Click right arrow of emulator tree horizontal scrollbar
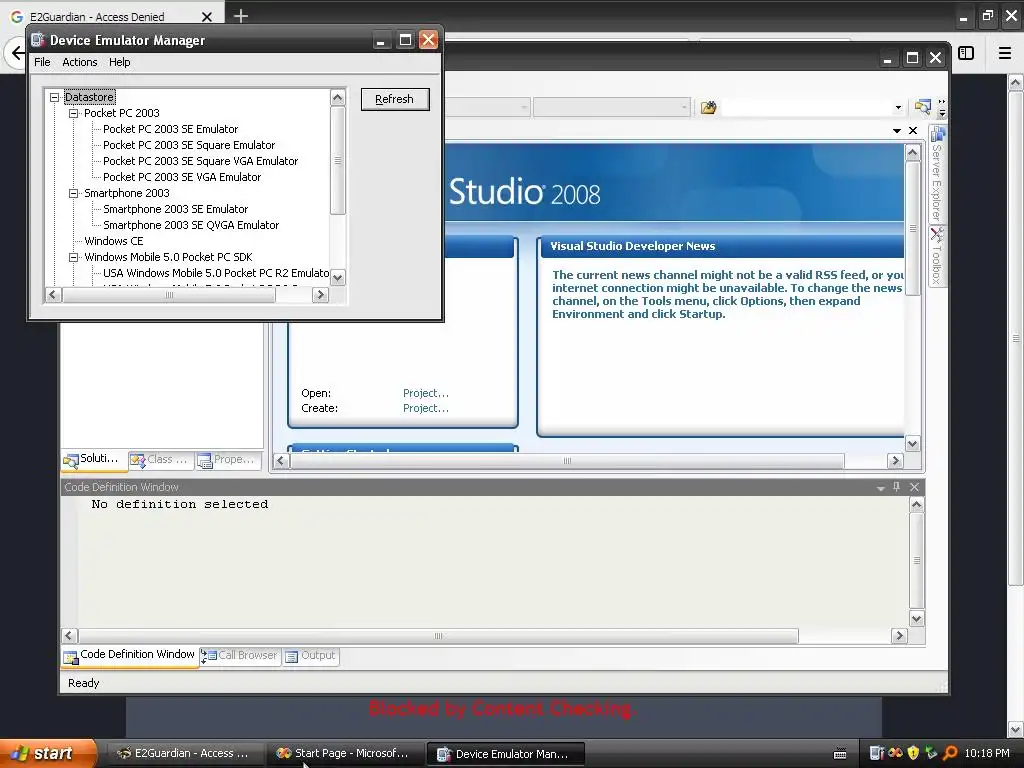The height and width of the screenshot is (768, 1024). (320, 295)
